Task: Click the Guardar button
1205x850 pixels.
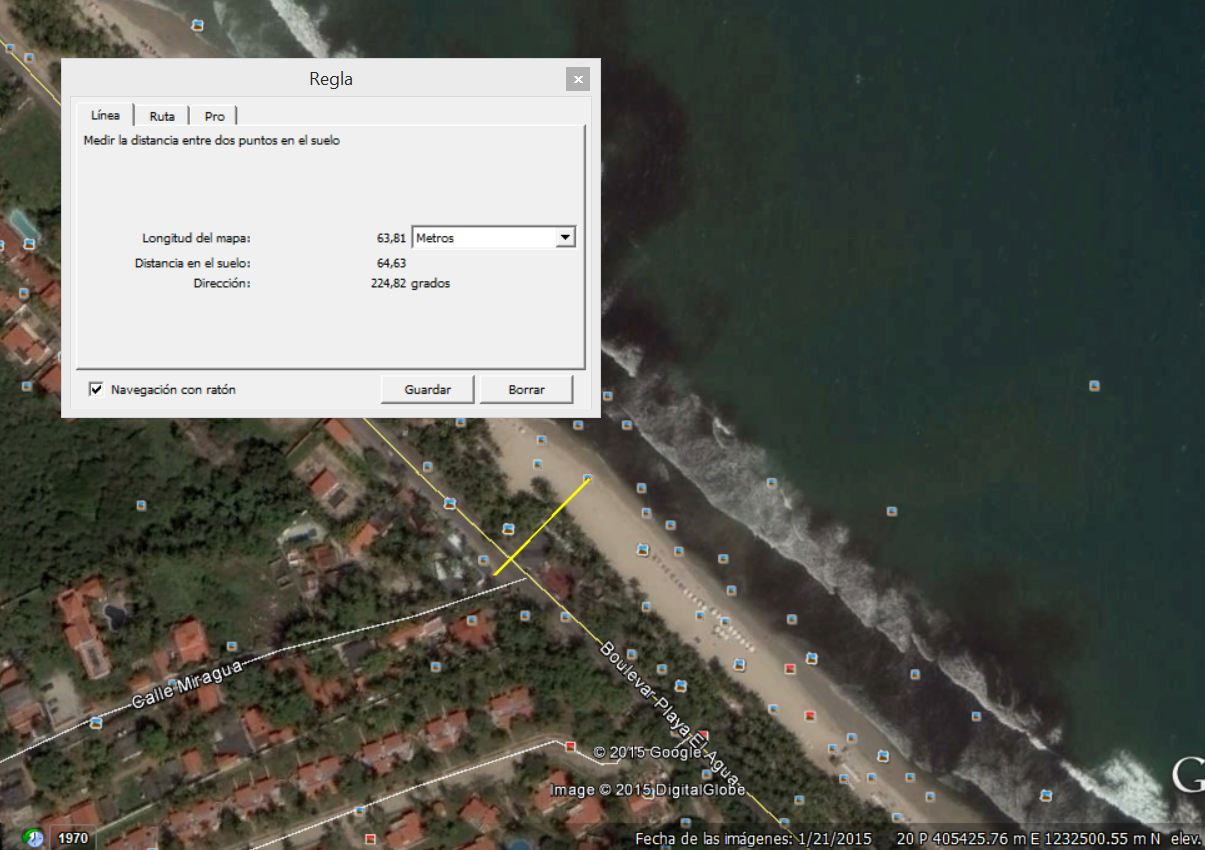Action: (x=427, y=389)
